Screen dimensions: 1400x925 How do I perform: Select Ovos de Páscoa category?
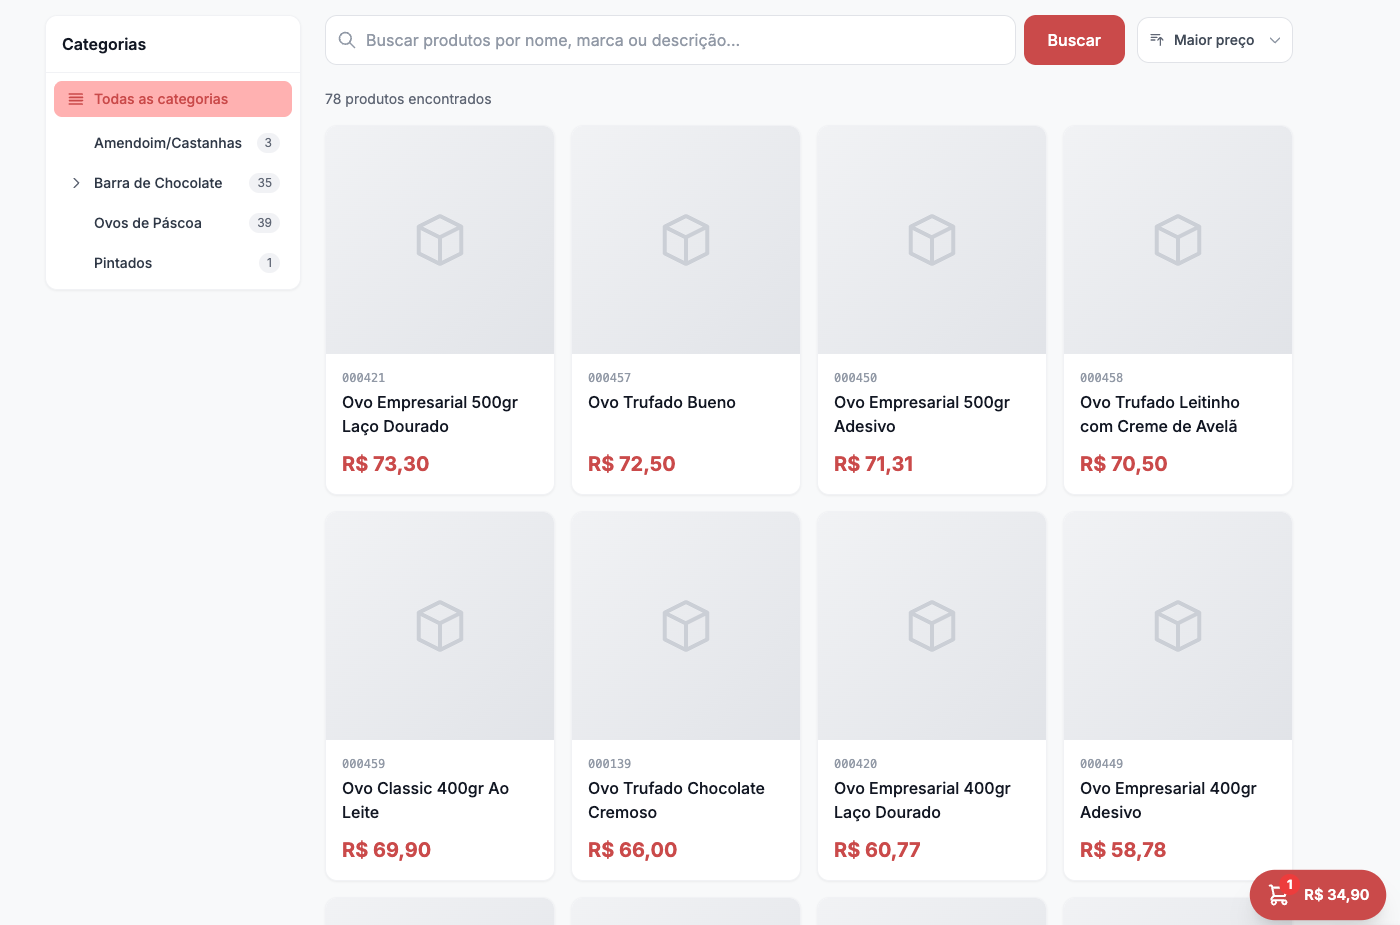coord(148,223)
